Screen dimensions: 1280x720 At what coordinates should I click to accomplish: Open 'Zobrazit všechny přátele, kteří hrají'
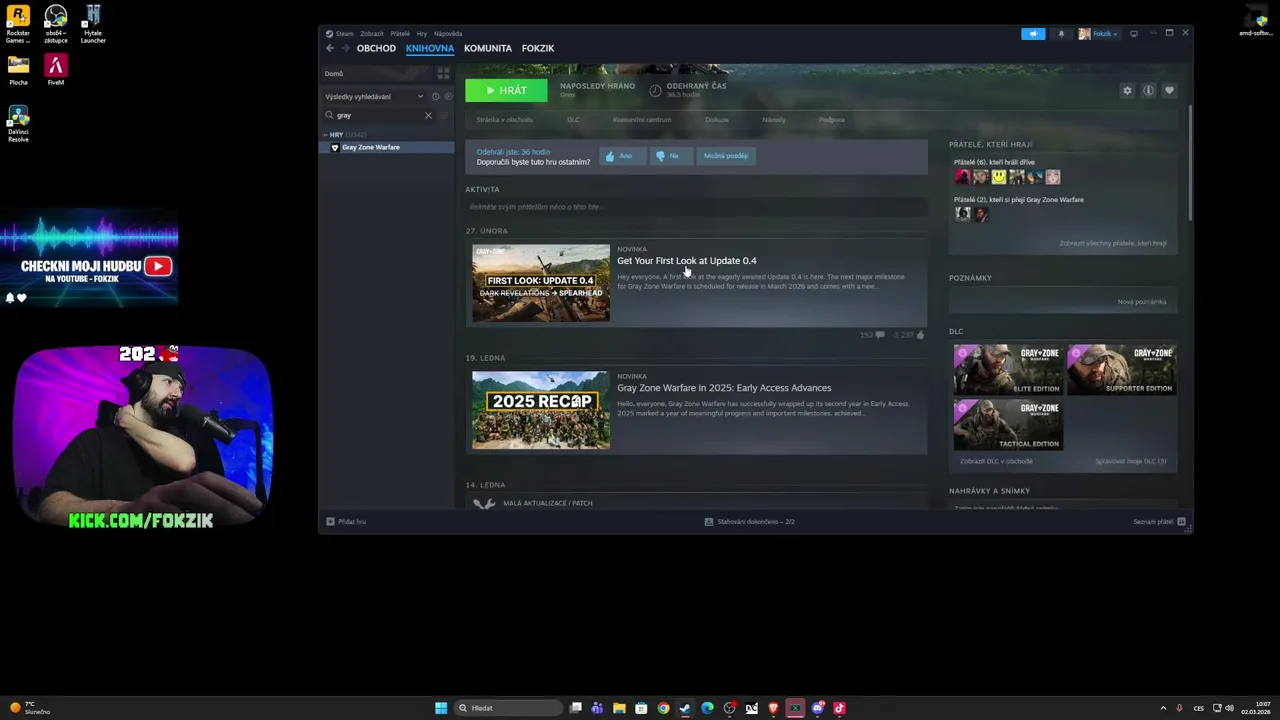click(x=1113, y=243)
